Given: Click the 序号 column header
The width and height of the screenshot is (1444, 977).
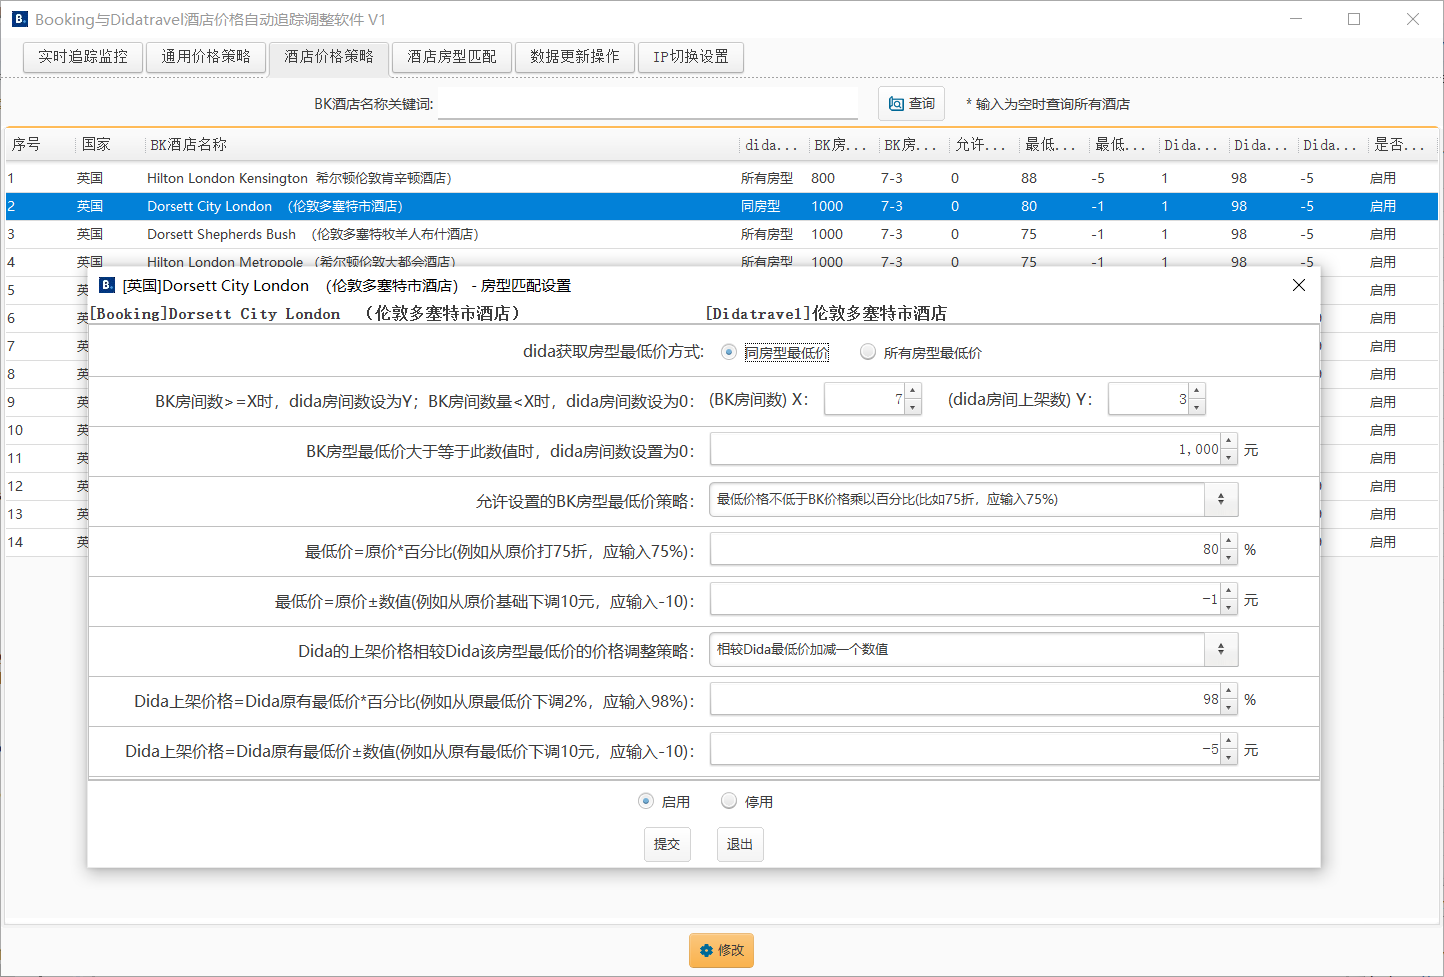Looking at the screenshot, I should (x=40, y=145).
